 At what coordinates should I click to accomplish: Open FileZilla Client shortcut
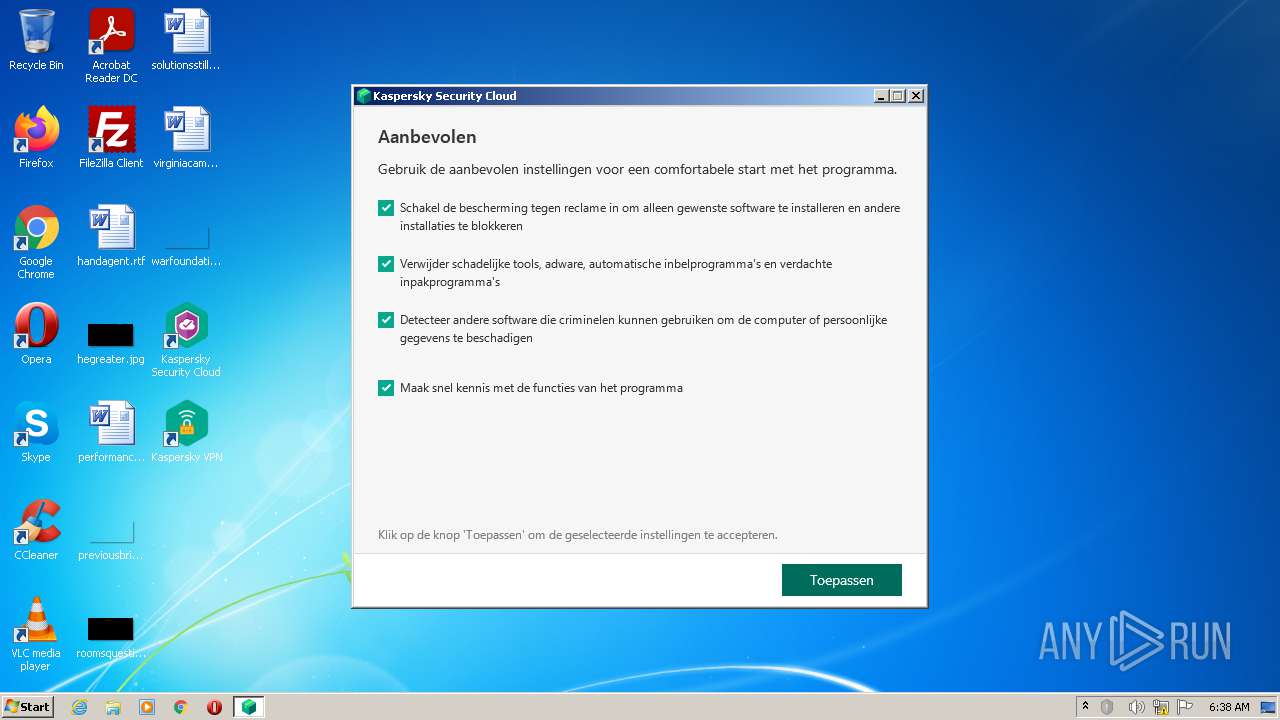coord(111,138)
